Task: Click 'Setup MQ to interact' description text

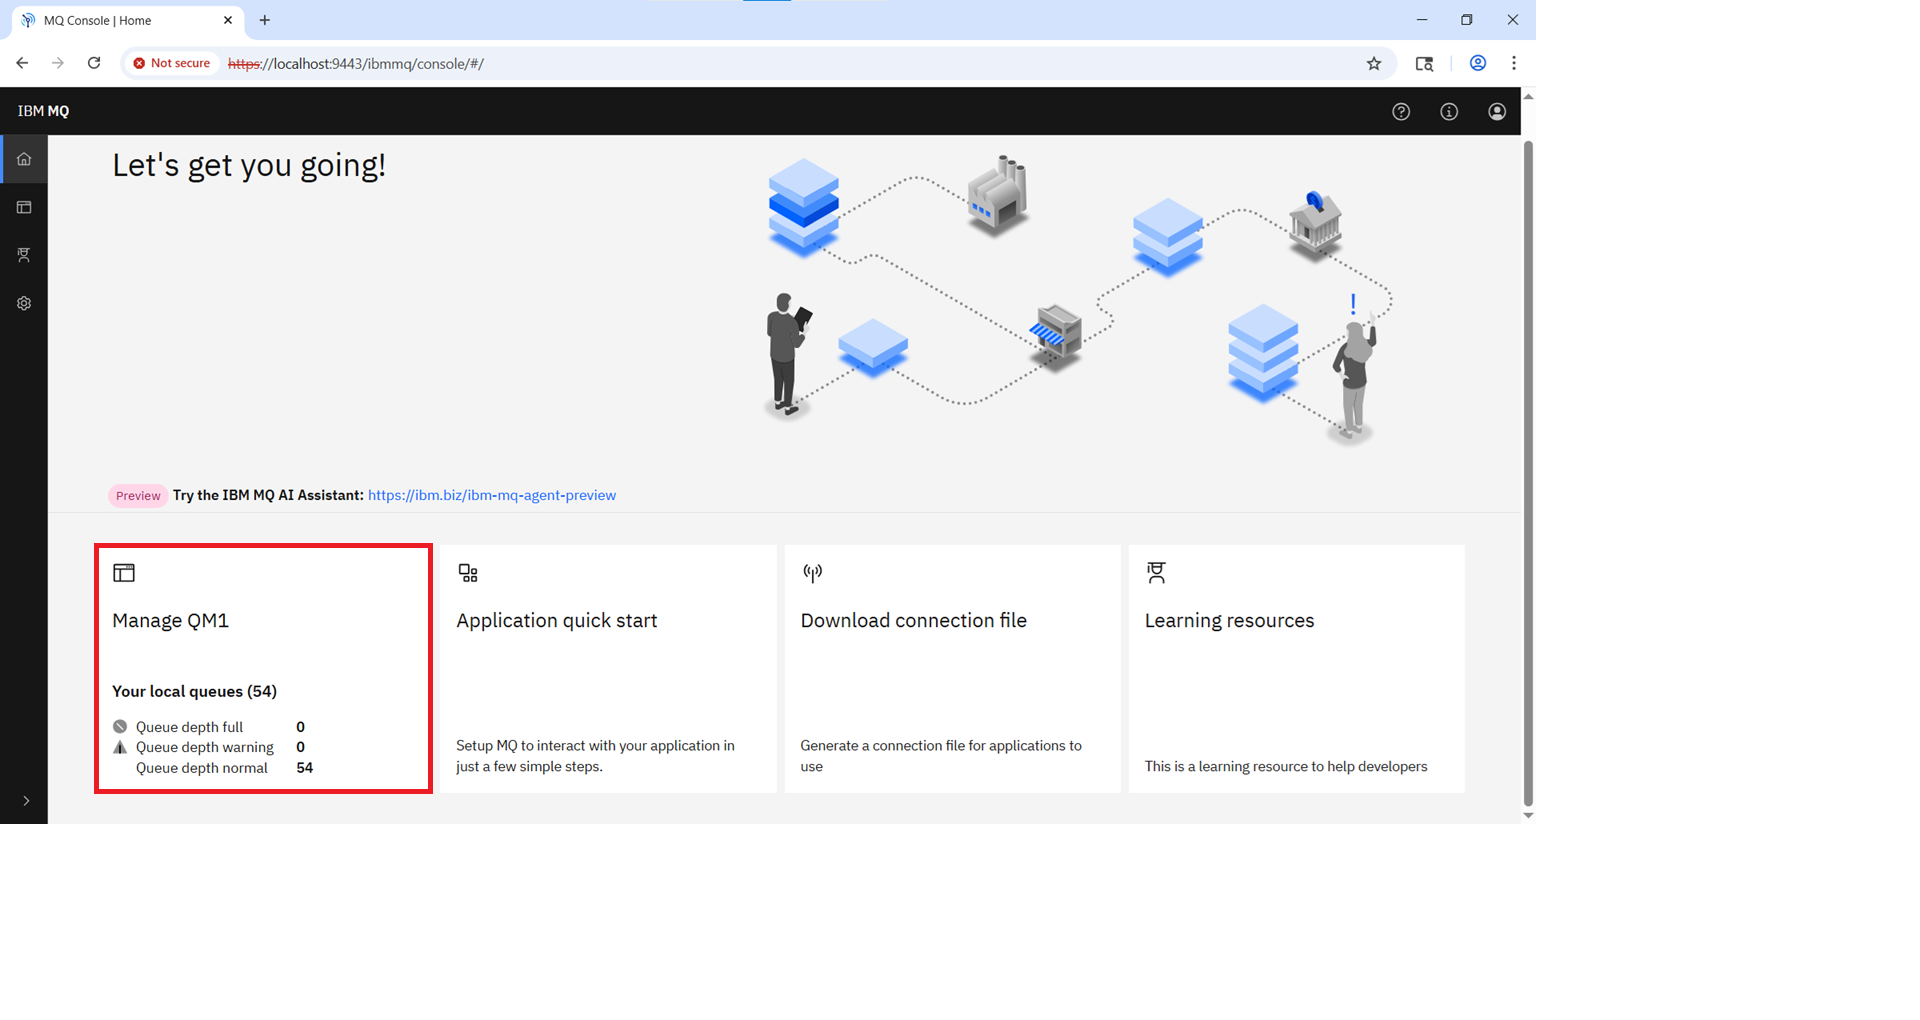Action: [x=595, y=756]
